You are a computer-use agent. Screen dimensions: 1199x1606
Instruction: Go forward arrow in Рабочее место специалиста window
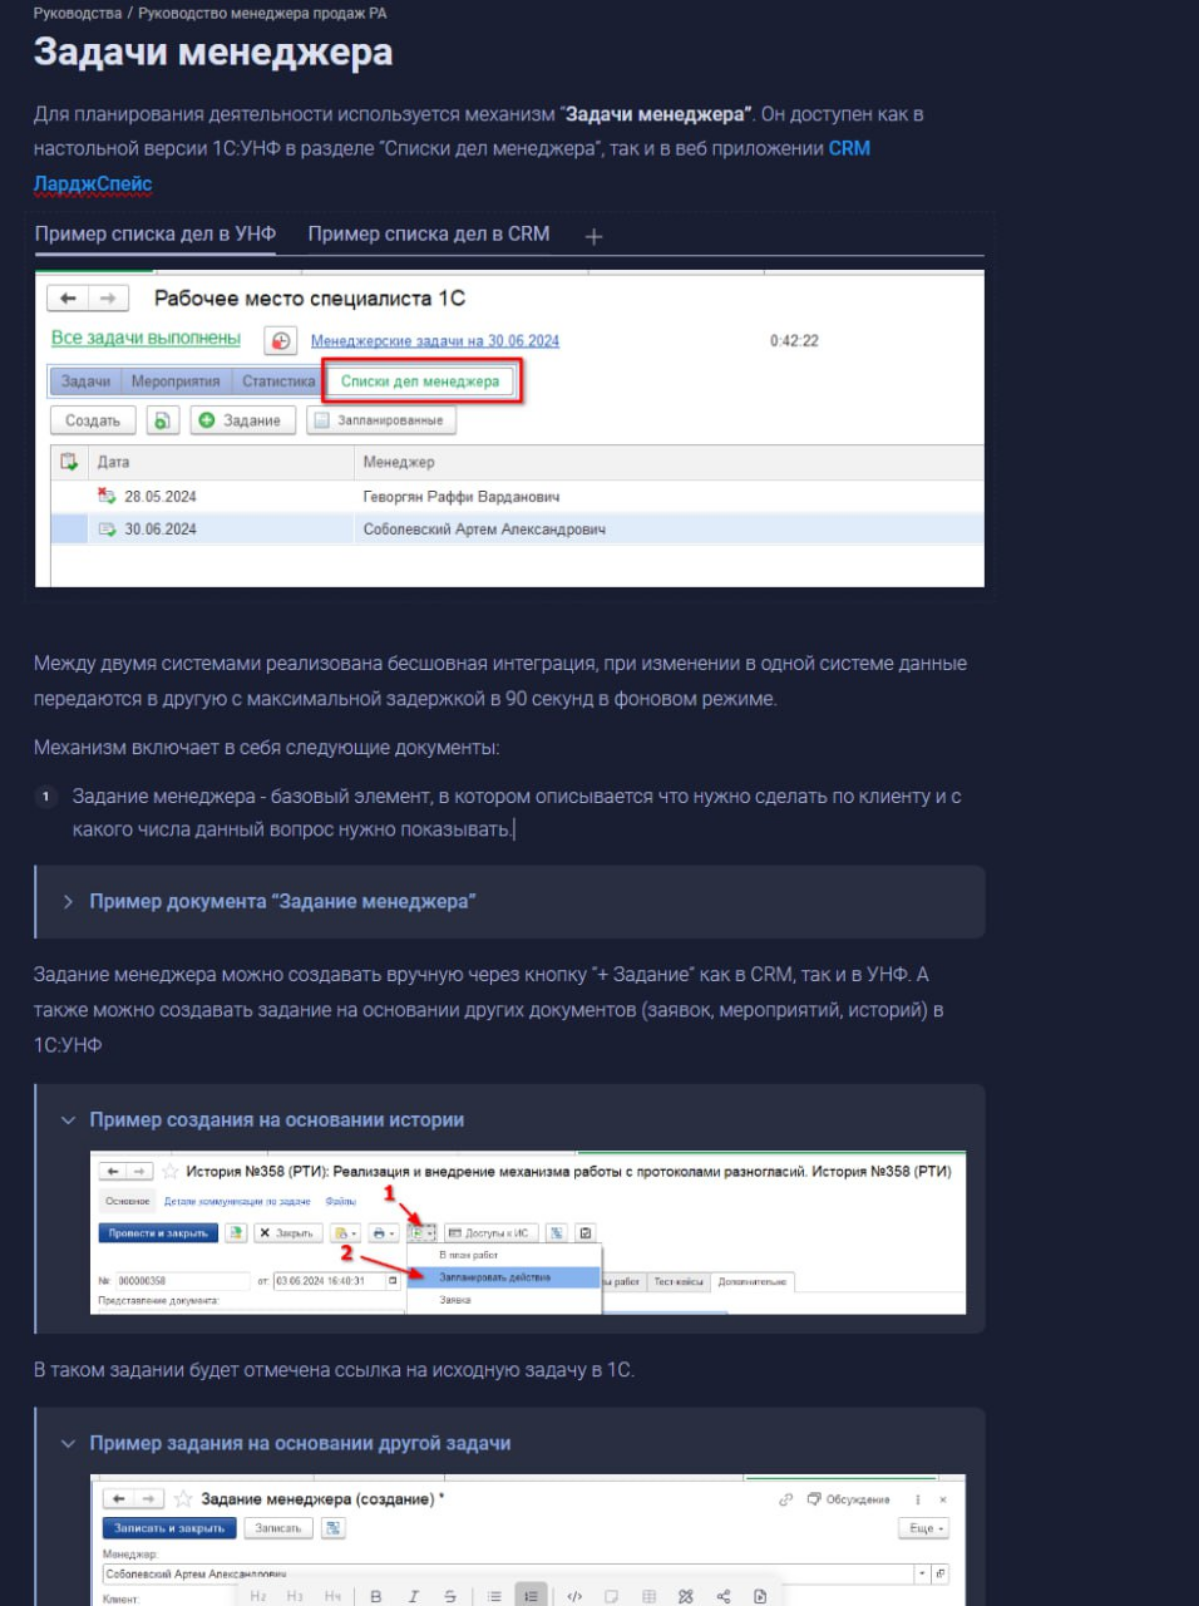[x=108, y=298]
